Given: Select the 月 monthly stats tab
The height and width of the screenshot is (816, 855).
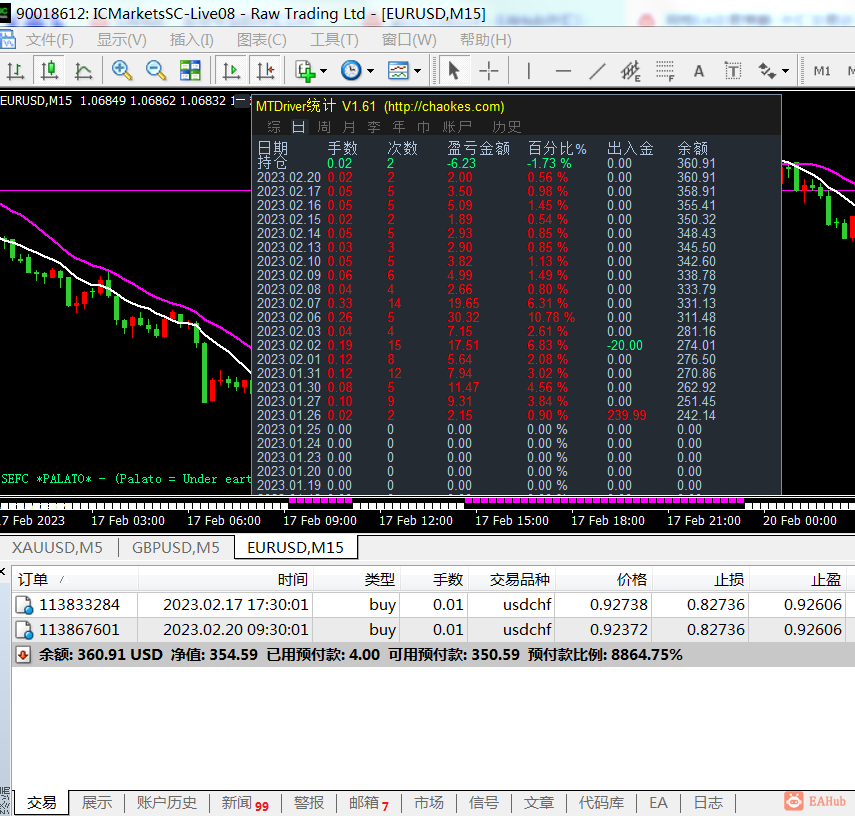Looking at the screenshot, I should (x=349, y=127).
